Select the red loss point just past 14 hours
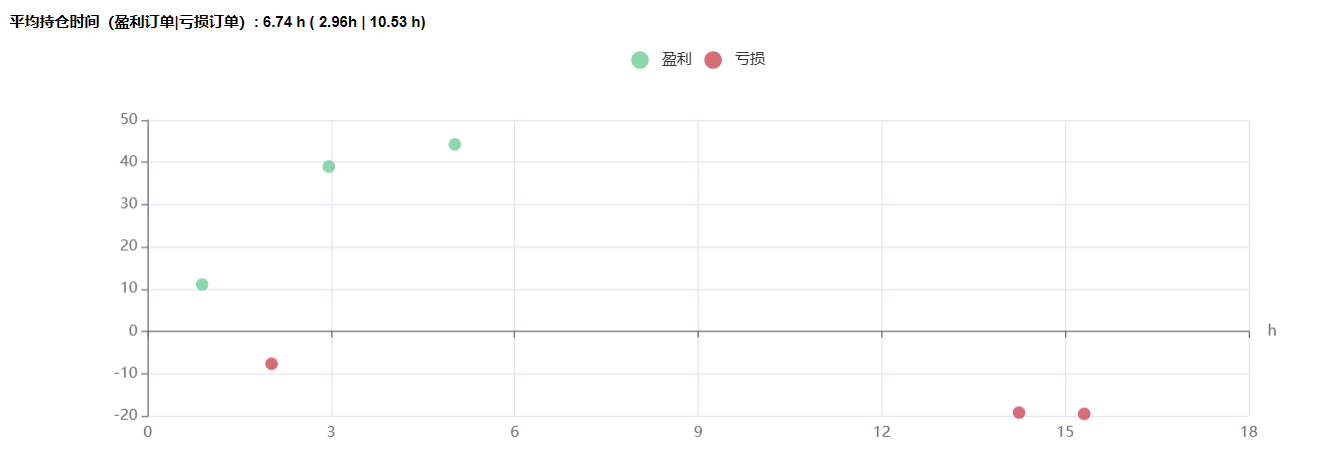 coord(1019,413)
